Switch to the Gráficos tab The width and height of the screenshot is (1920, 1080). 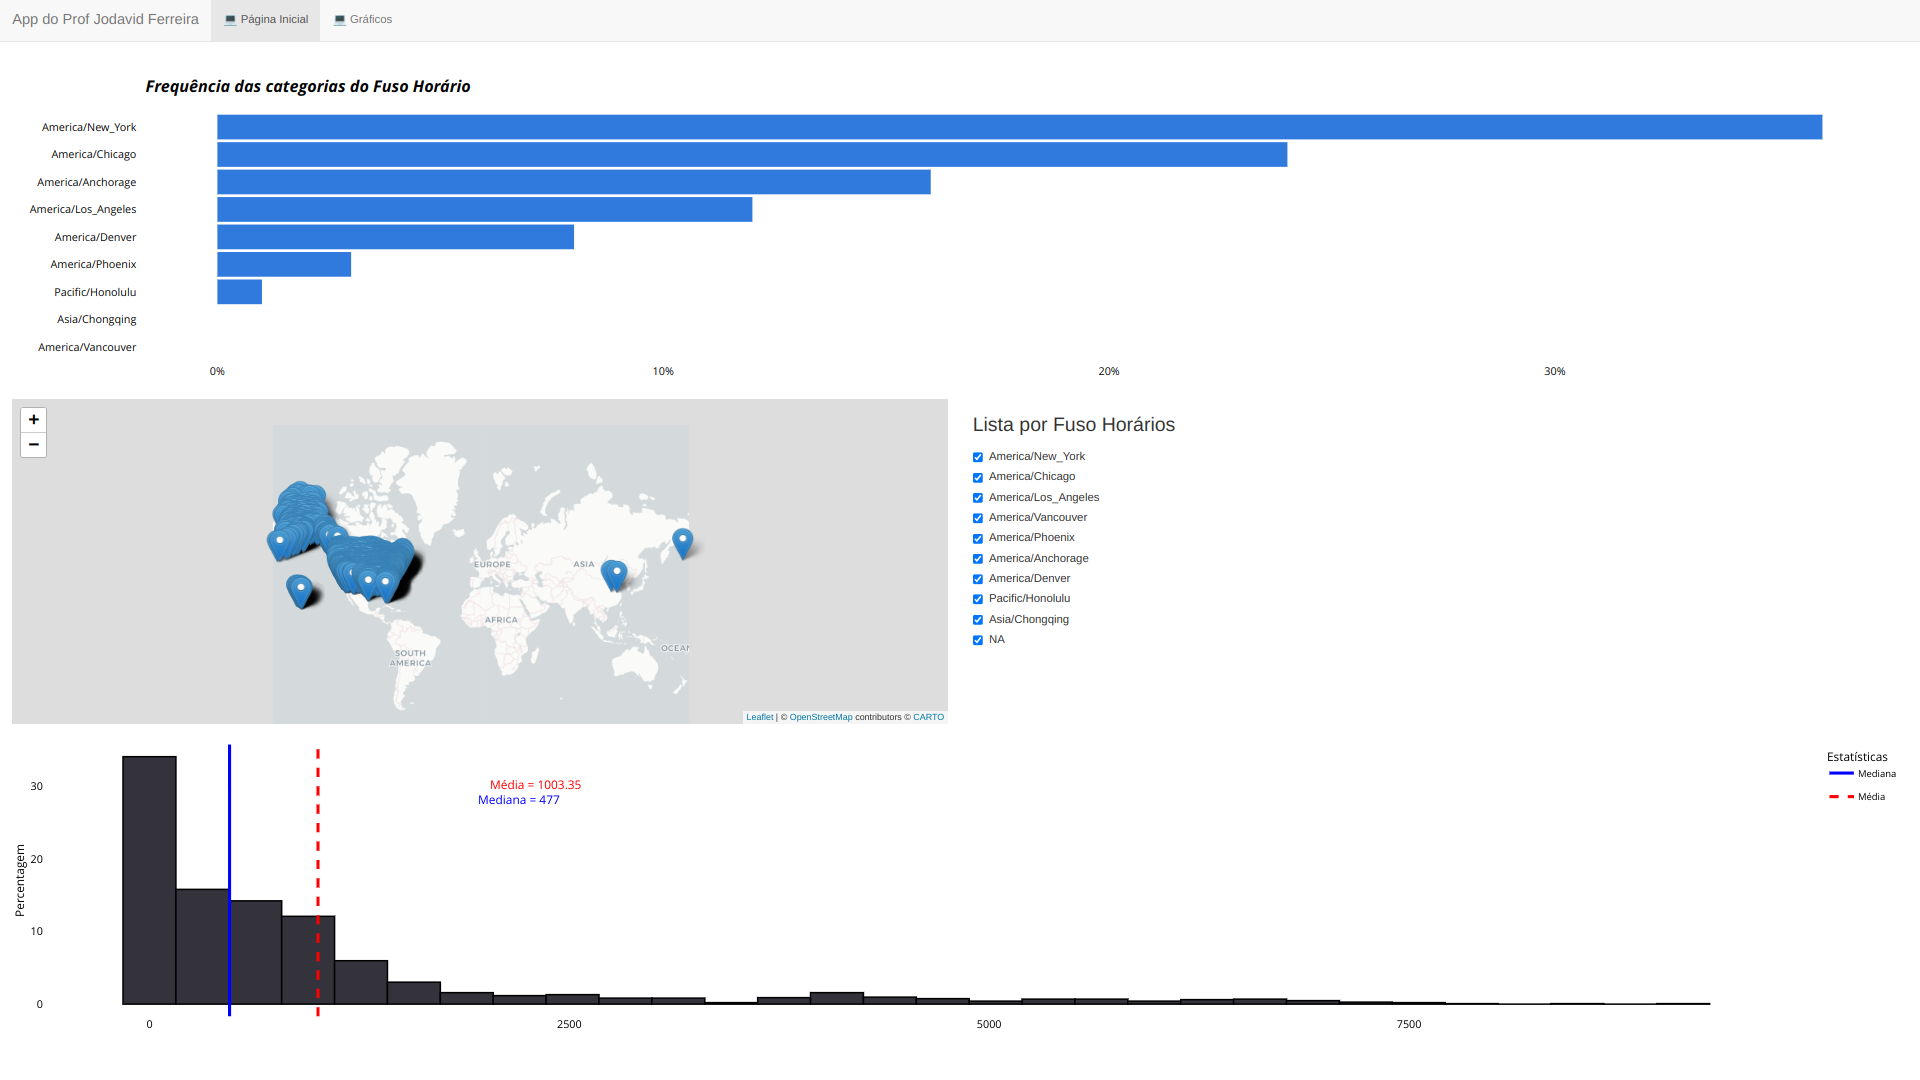tap(370, 20)
